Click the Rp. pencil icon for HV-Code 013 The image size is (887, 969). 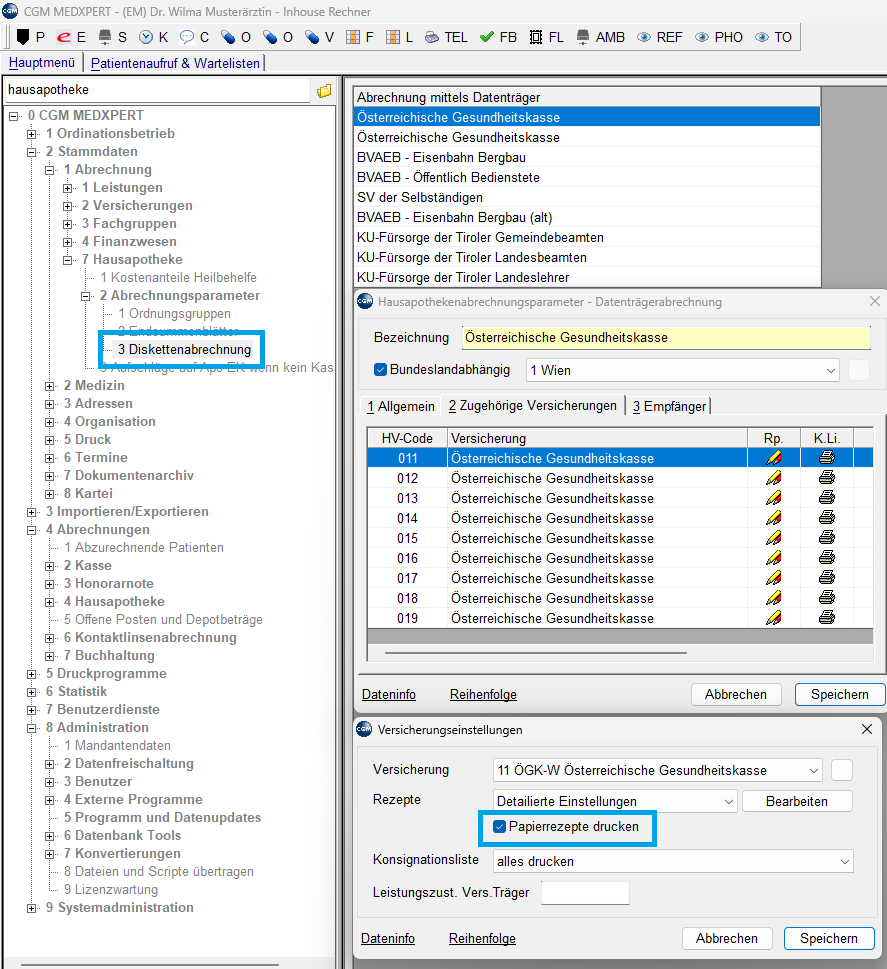[x=773, y=498]
